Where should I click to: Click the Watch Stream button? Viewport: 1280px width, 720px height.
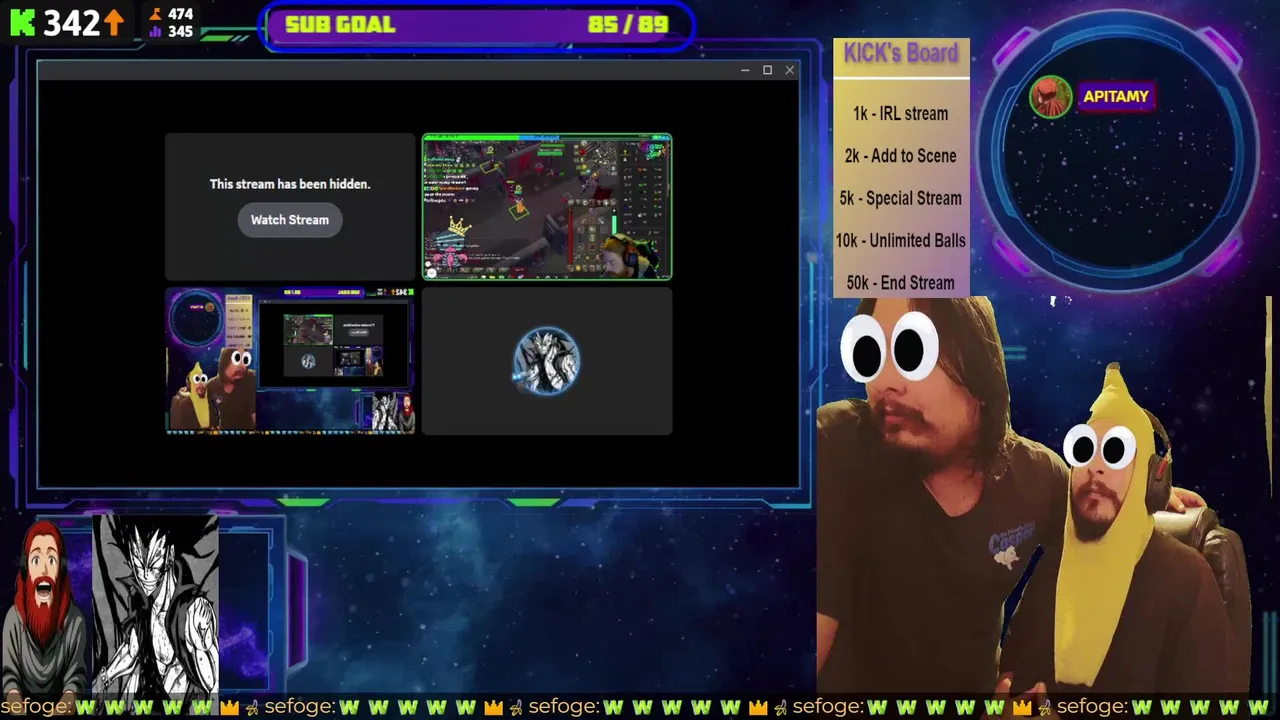click(290, 220)
